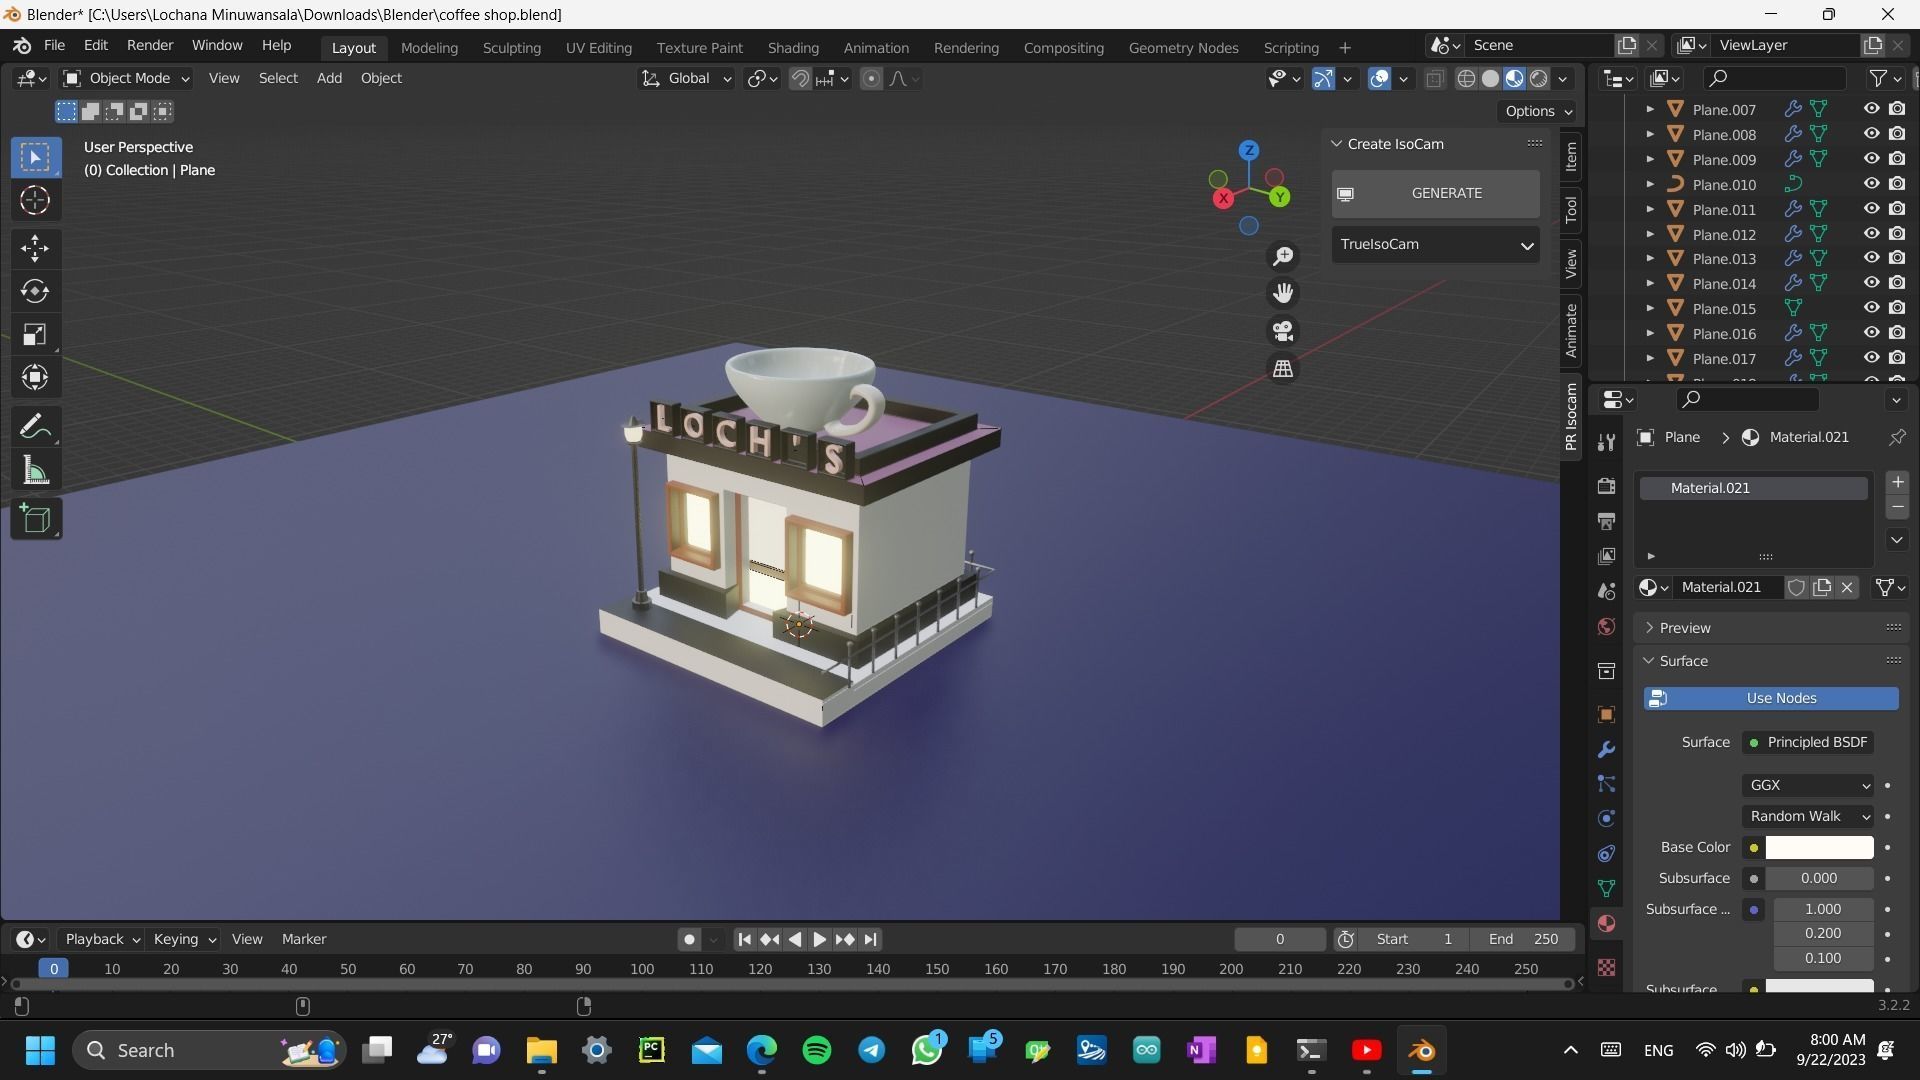Open the Physics properties tab
The image size is (1920, 1080).
click(x=1606, y=819)
